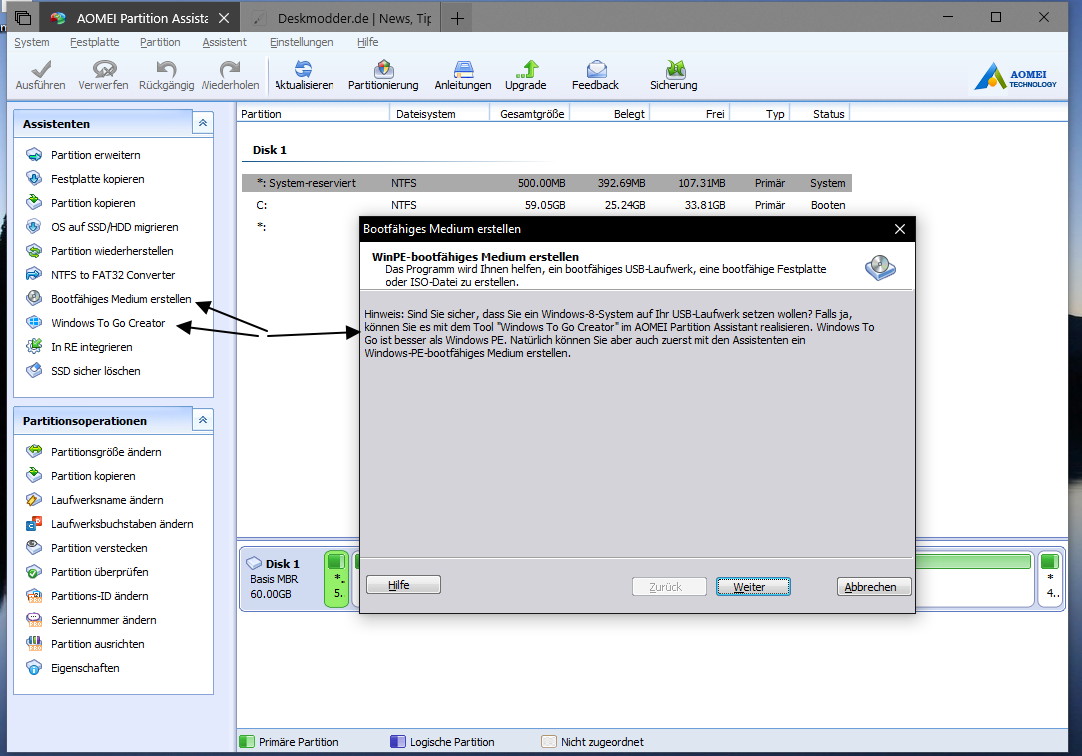
Task: Open SSD sicher löschen
Action: point(95,371)
